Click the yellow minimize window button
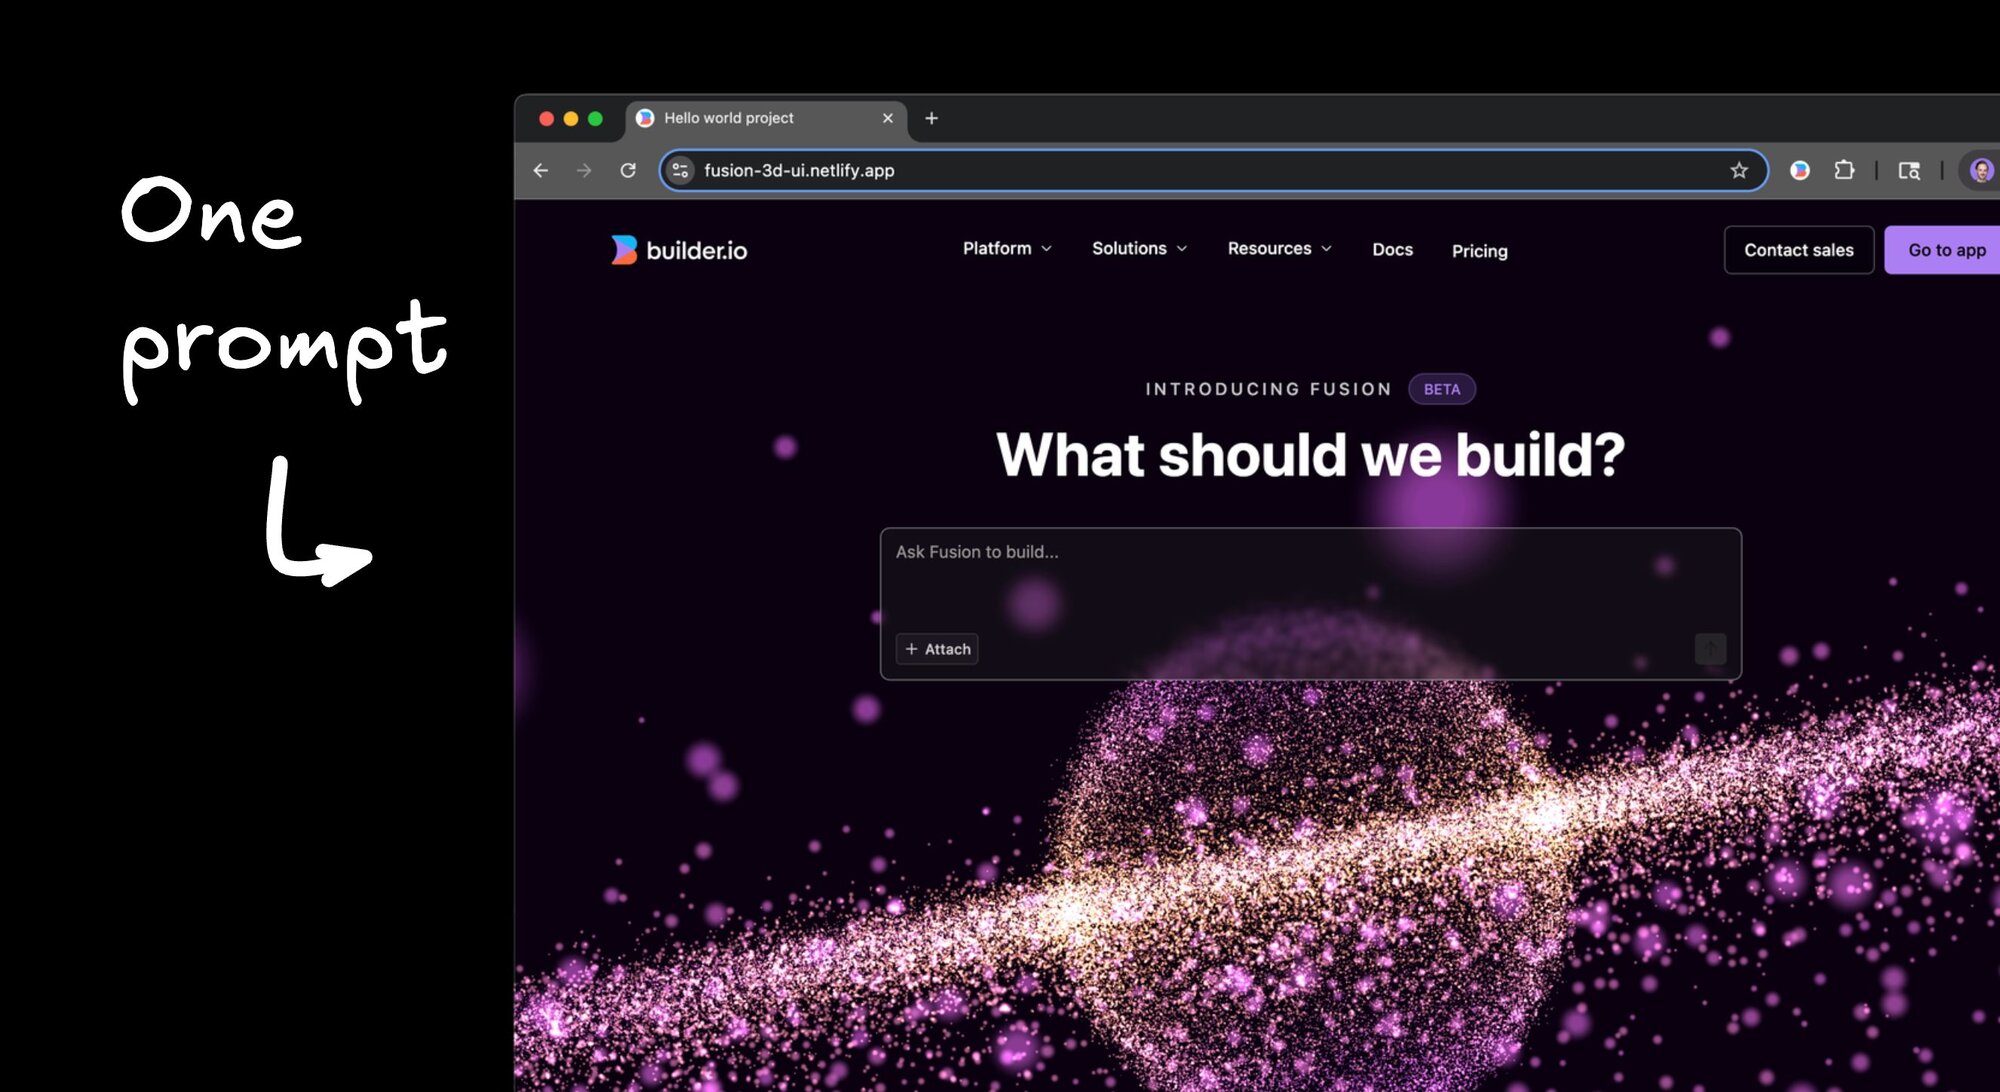 point(571,119)
